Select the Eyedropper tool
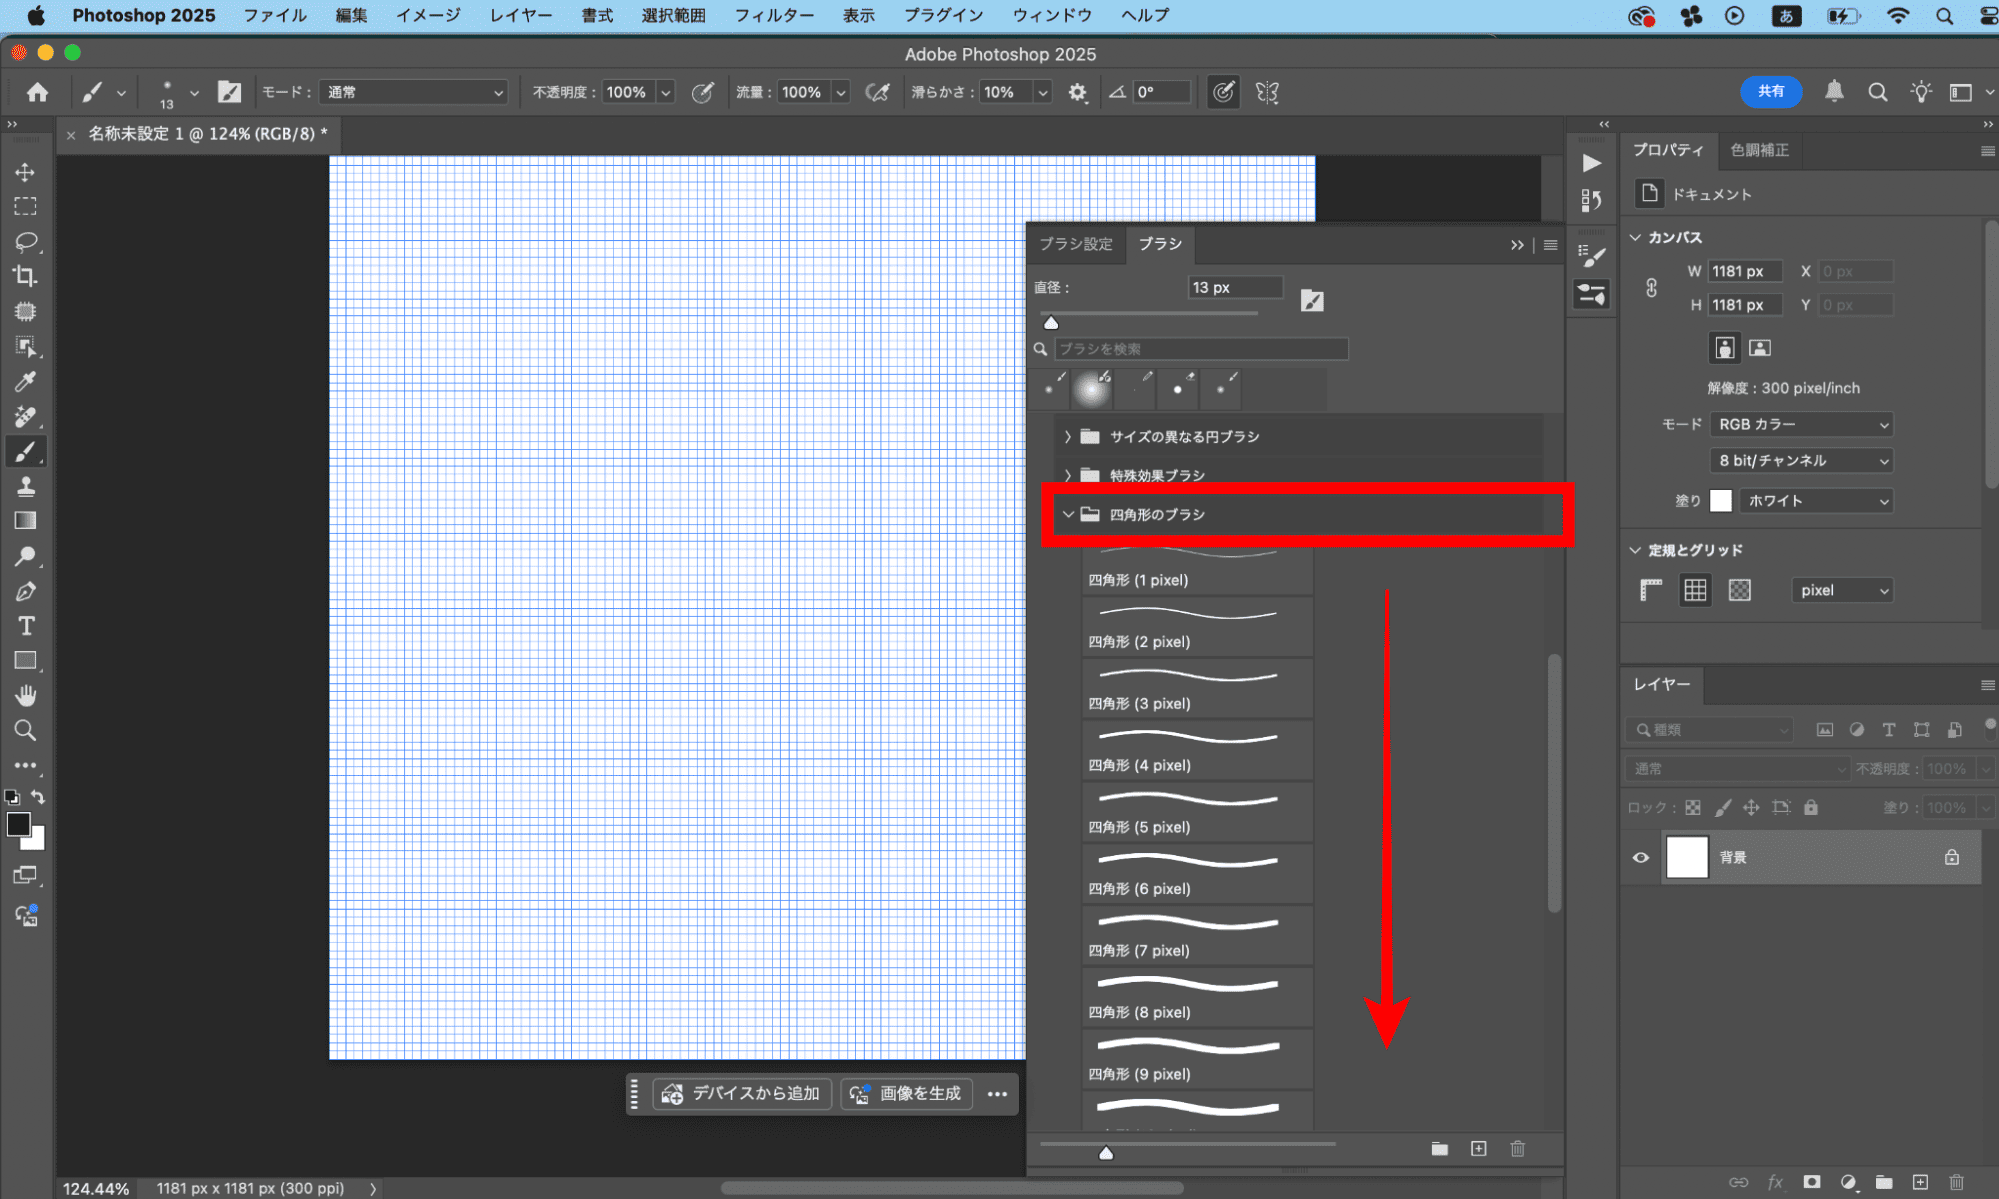This screenshot has height=1199, width=1999. (25, 381)
